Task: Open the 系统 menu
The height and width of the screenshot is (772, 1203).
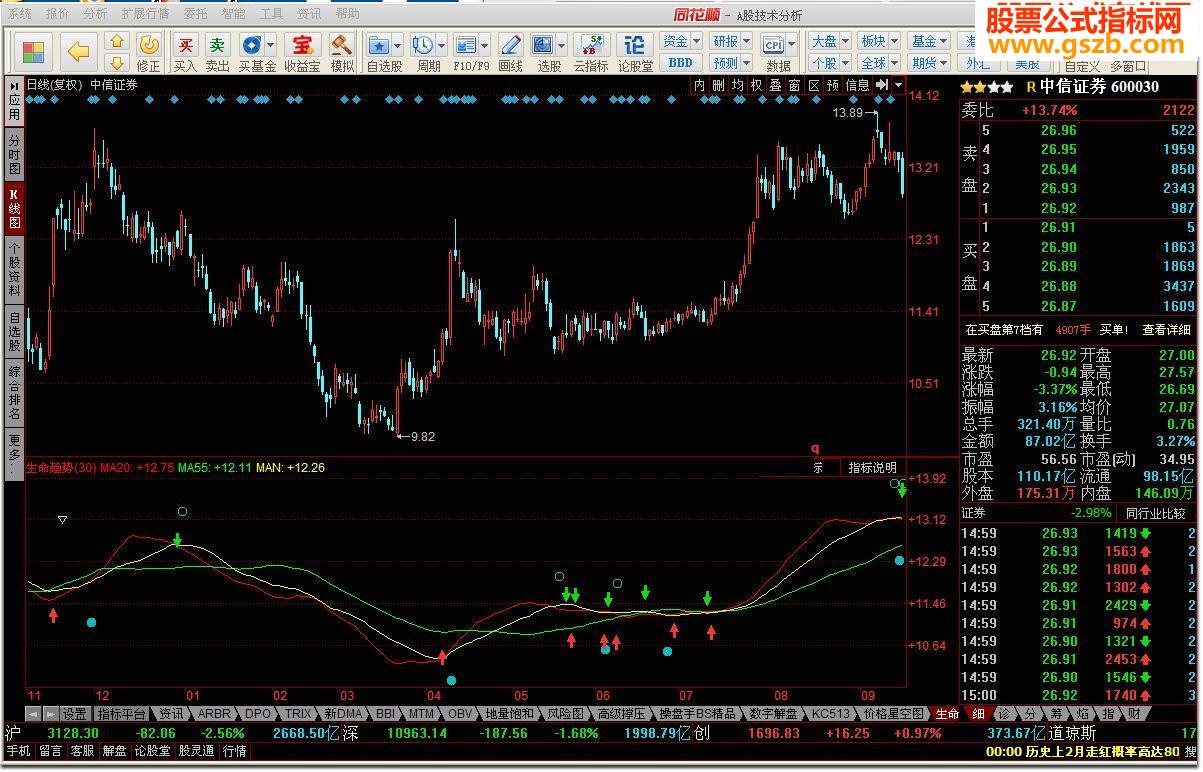Action: pos(19,14)
